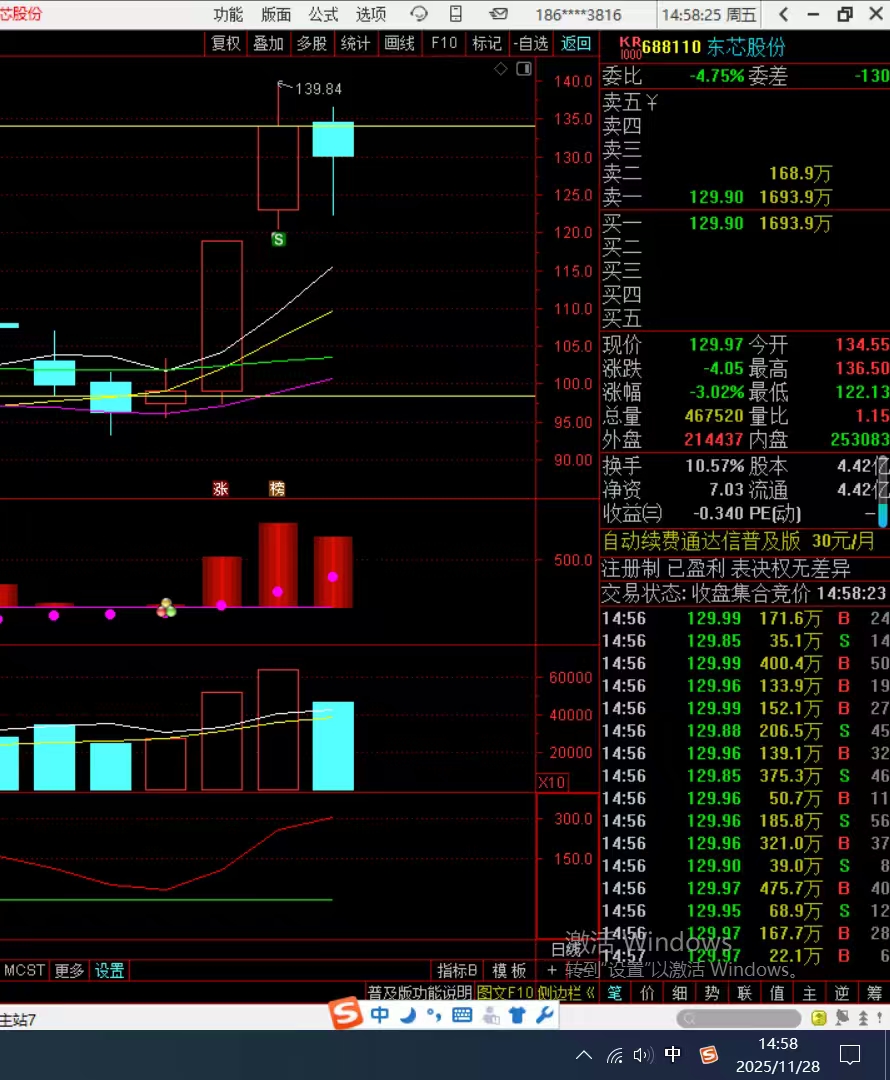Viewport: 890px width, 1080px height.
Task: Click 自动续费通达信普及版 30元/月 ad link
Action: [738, 541]
